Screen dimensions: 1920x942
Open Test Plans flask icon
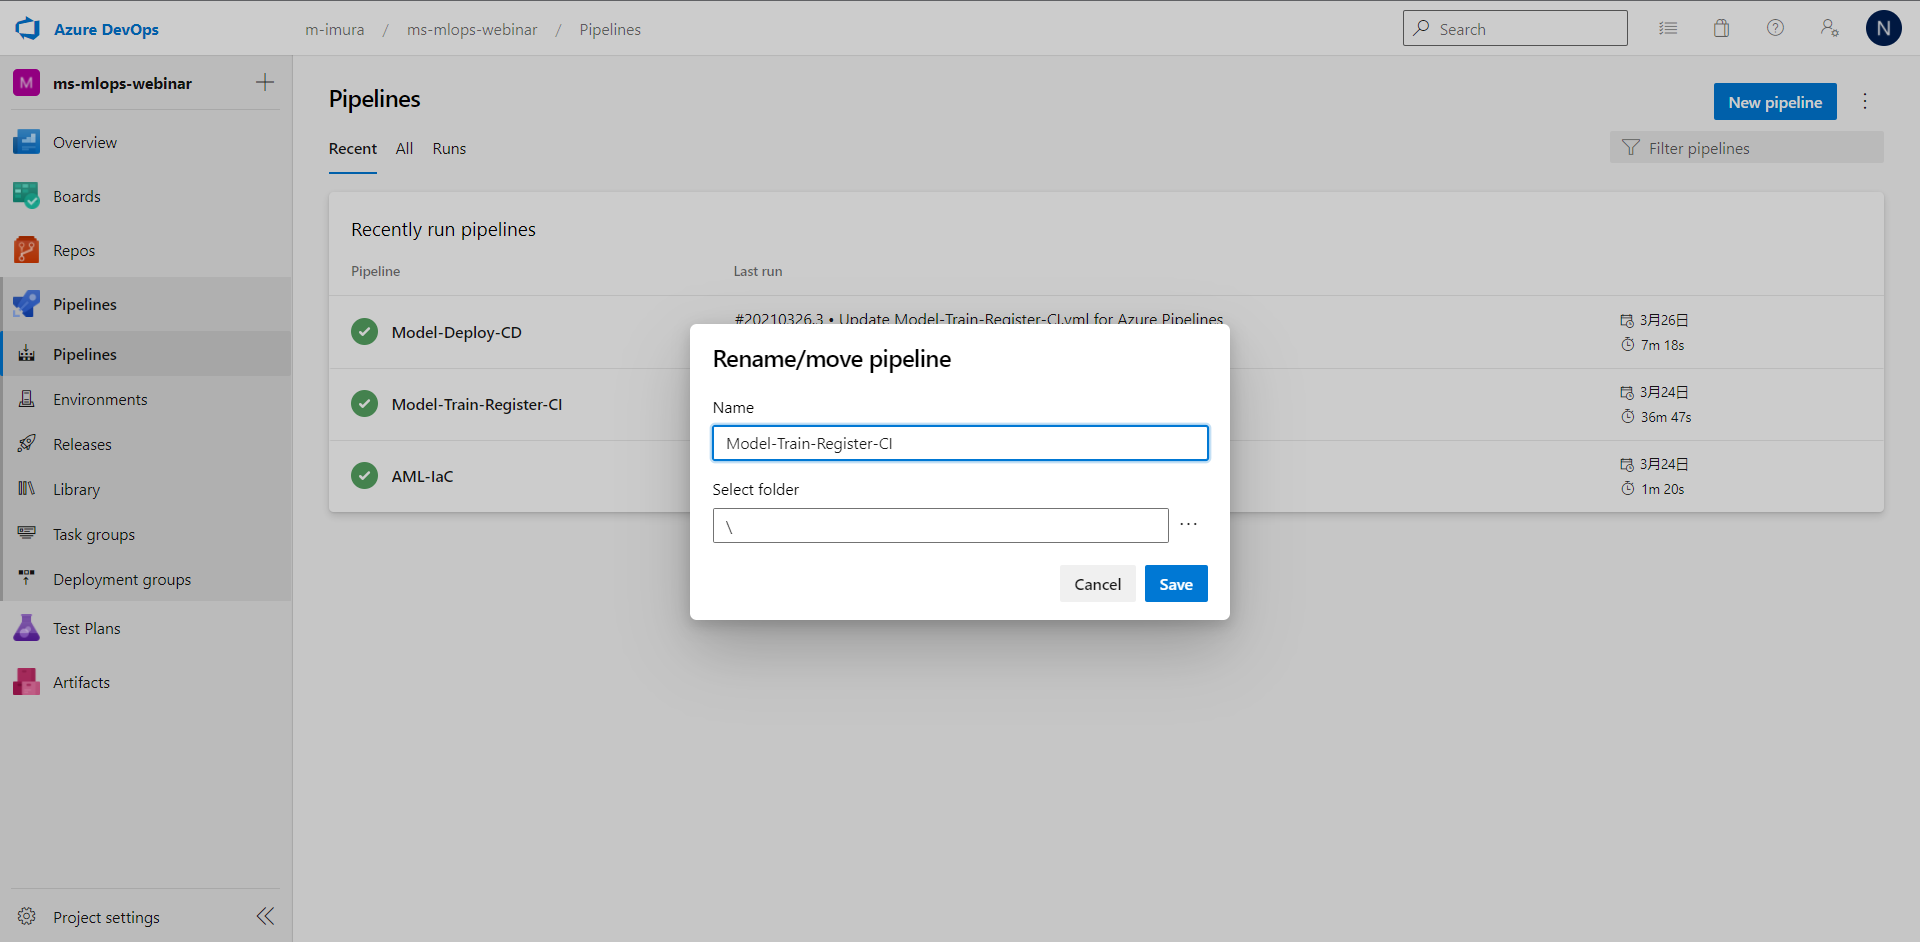[x=27, y=628]
